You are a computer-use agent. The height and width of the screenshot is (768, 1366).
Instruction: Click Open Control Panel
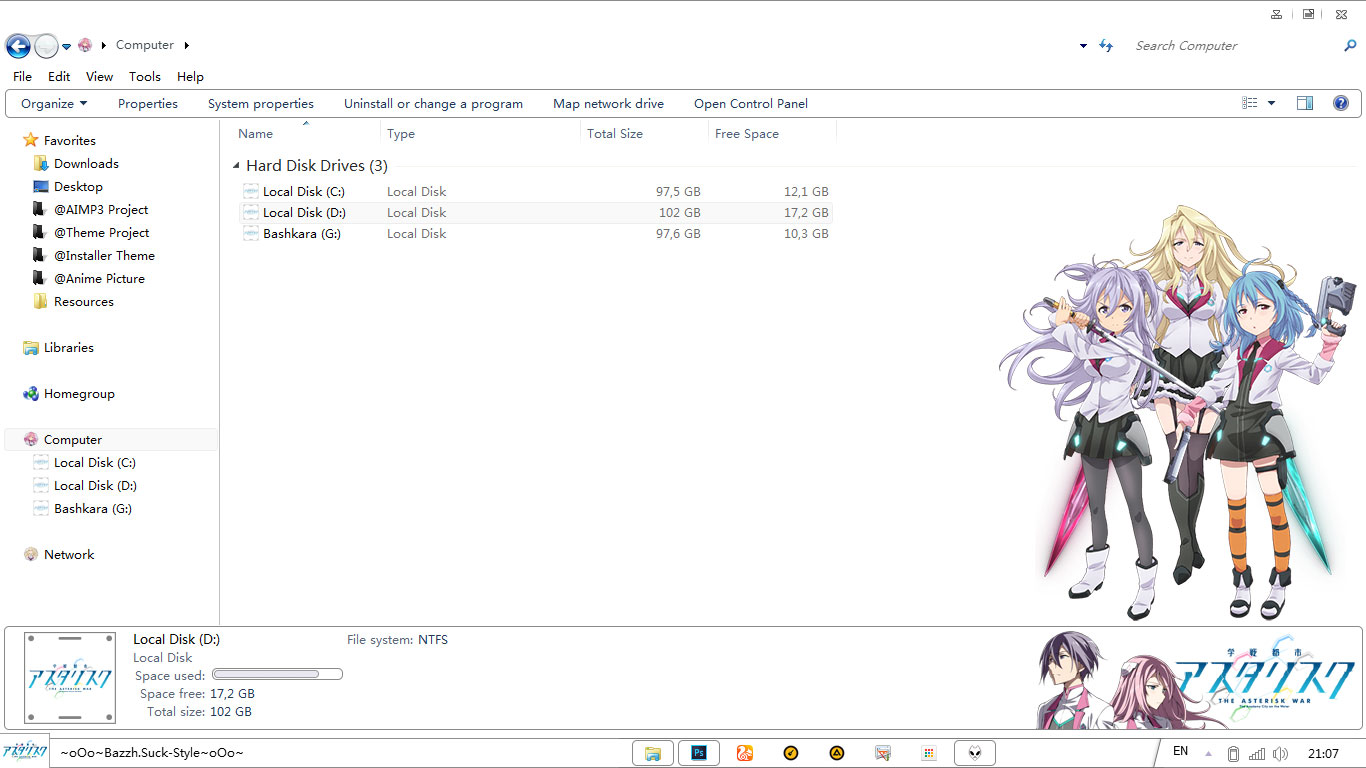(x=751, y=104)
